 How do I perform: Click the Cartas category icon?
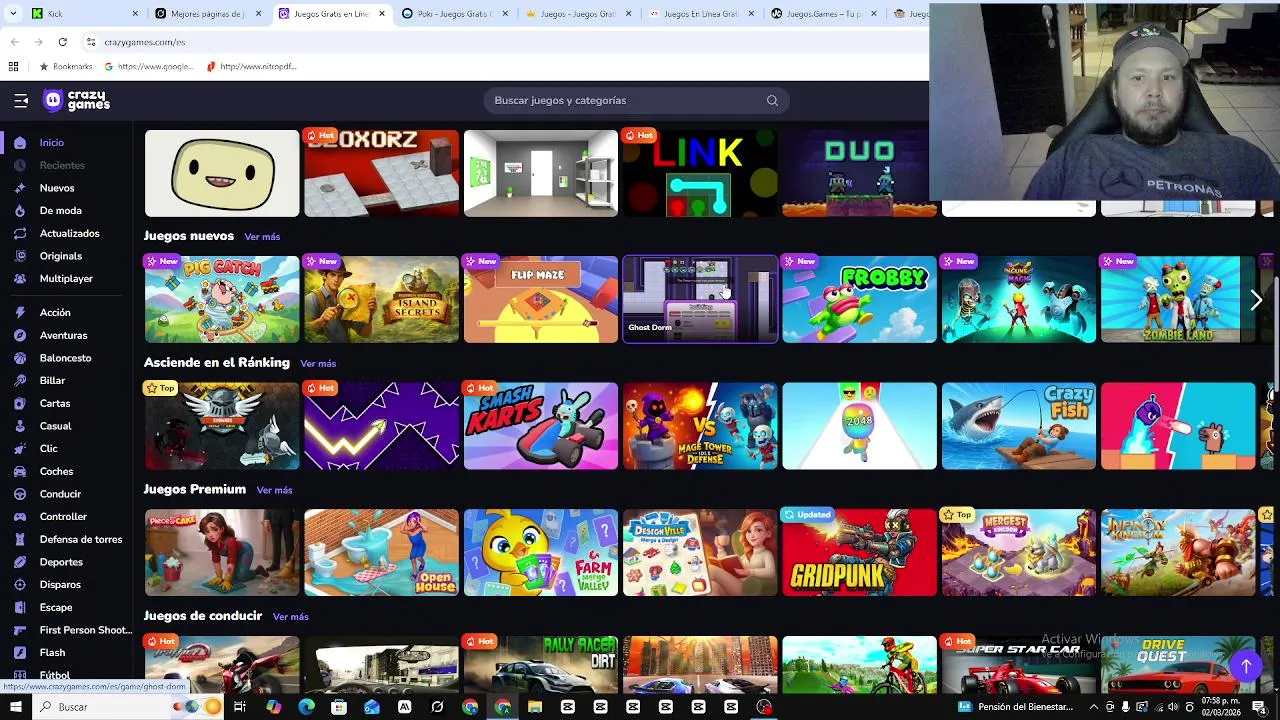coord(20,404)
